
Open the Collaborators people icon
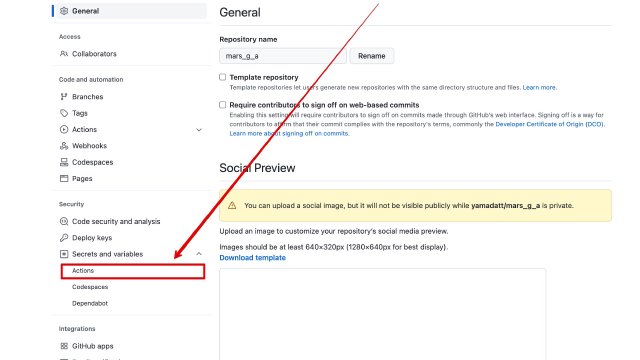pos(64,53)
